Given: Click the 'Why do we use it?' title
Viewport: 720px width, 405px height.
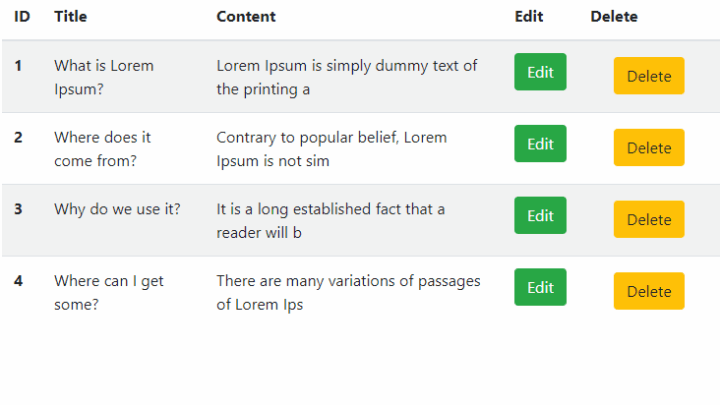Looking at the screenshot, I should [x=117, y=209].
